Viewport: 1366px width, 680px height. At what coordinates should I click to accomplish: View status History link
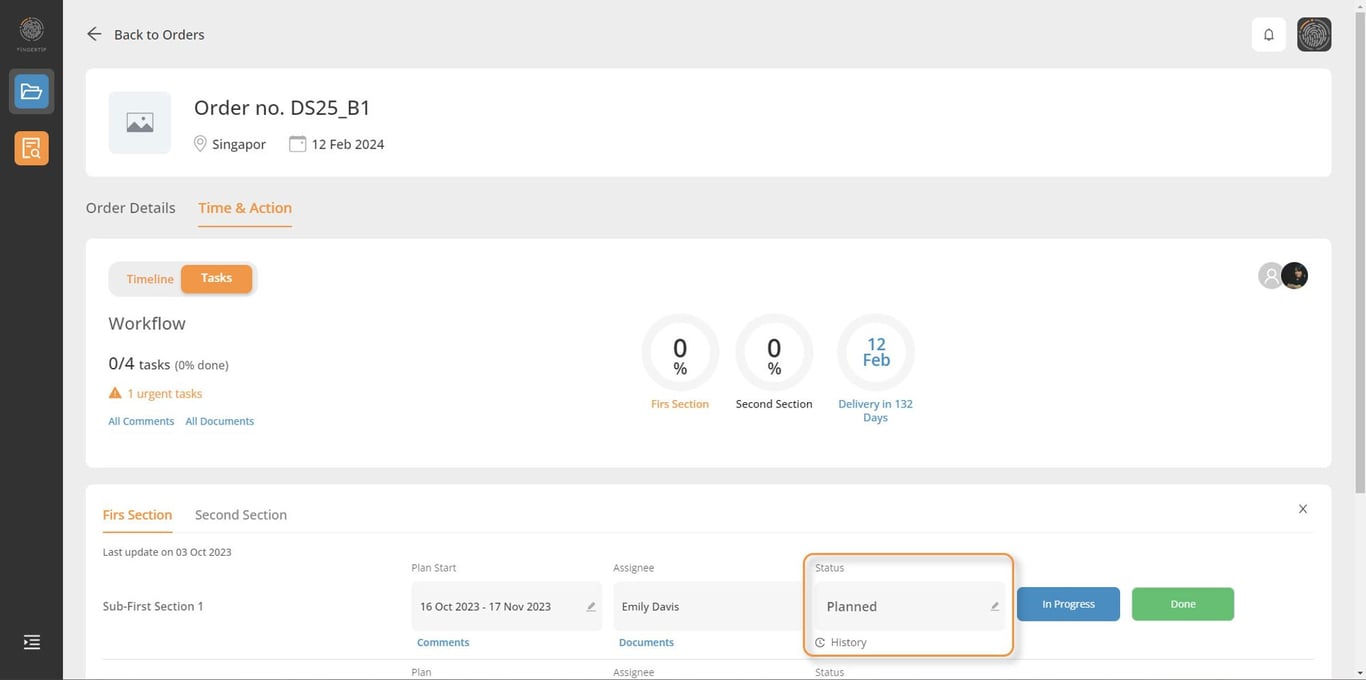[x=848, y=643]
